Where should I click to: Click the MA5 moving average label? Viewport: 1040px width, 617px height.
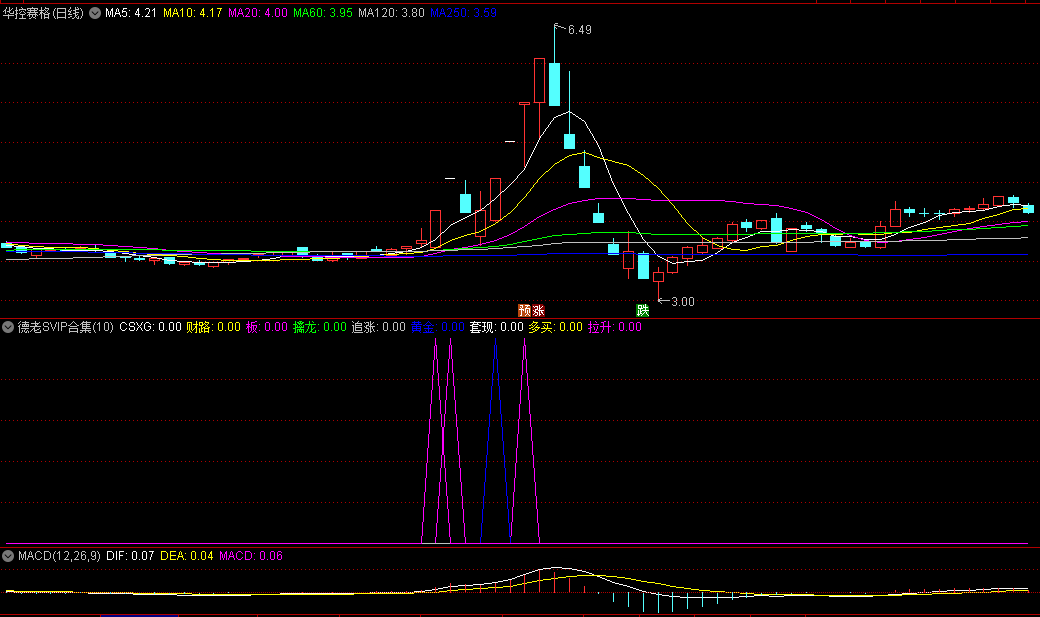click(x=130, y=14)
